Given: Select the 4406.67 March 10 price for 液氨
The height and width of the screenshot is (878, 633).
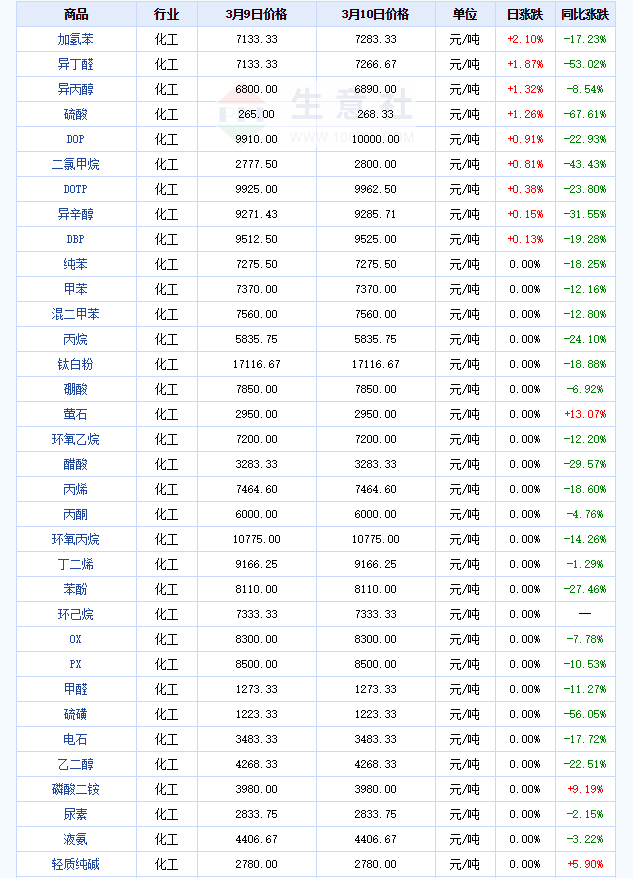Looking at the screenshot, I should [375, 839].
